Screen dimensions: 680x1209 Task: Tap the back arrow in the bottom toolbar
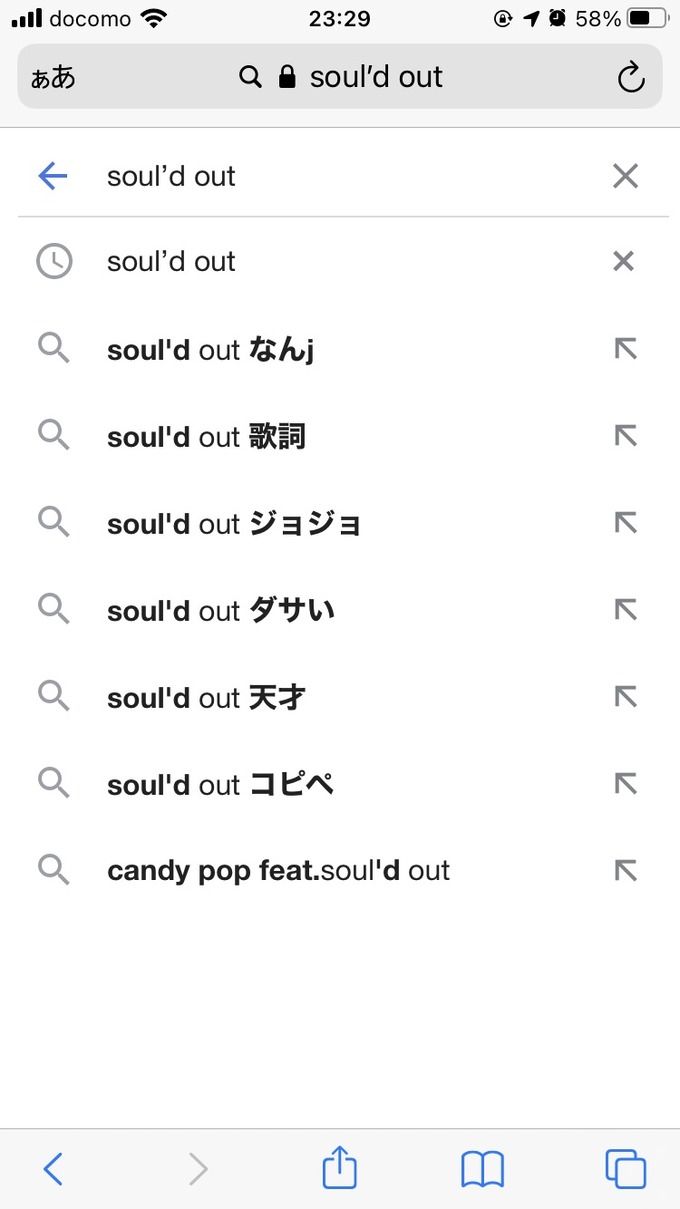point(54,1168)
